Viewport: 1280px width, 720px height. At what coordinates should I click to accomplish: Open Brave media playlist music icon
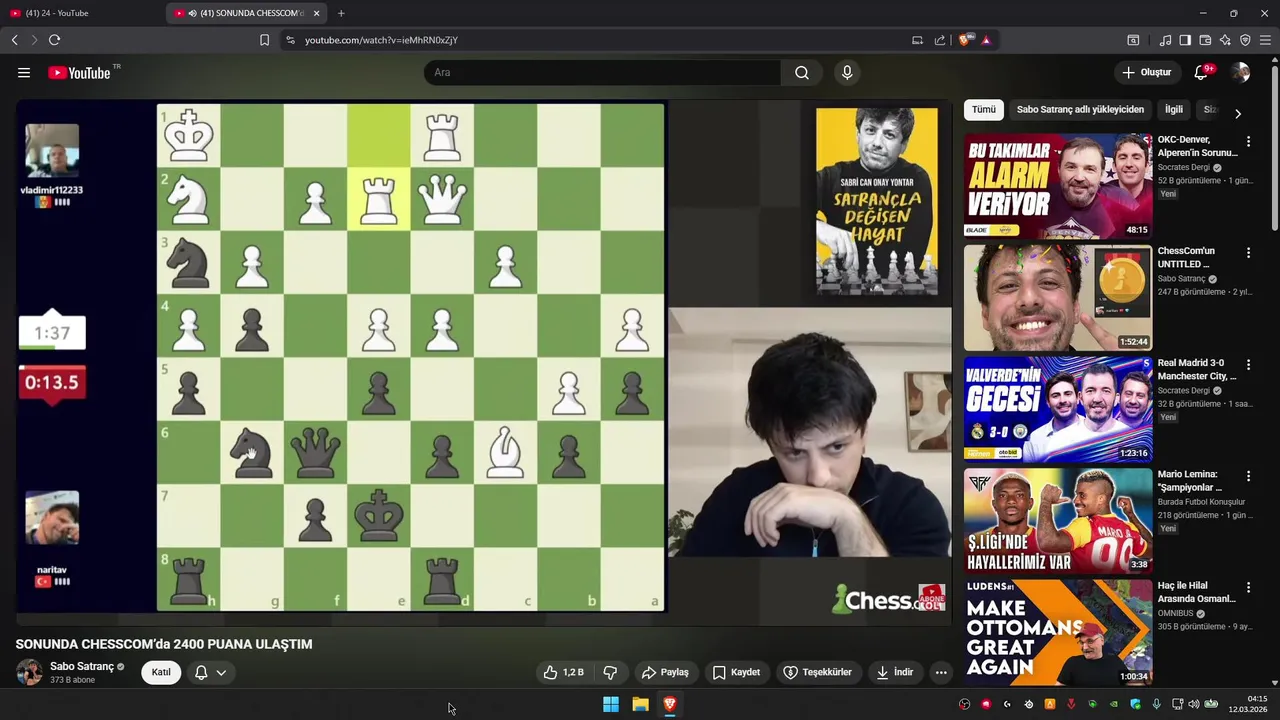click(x=1165, y=40)
